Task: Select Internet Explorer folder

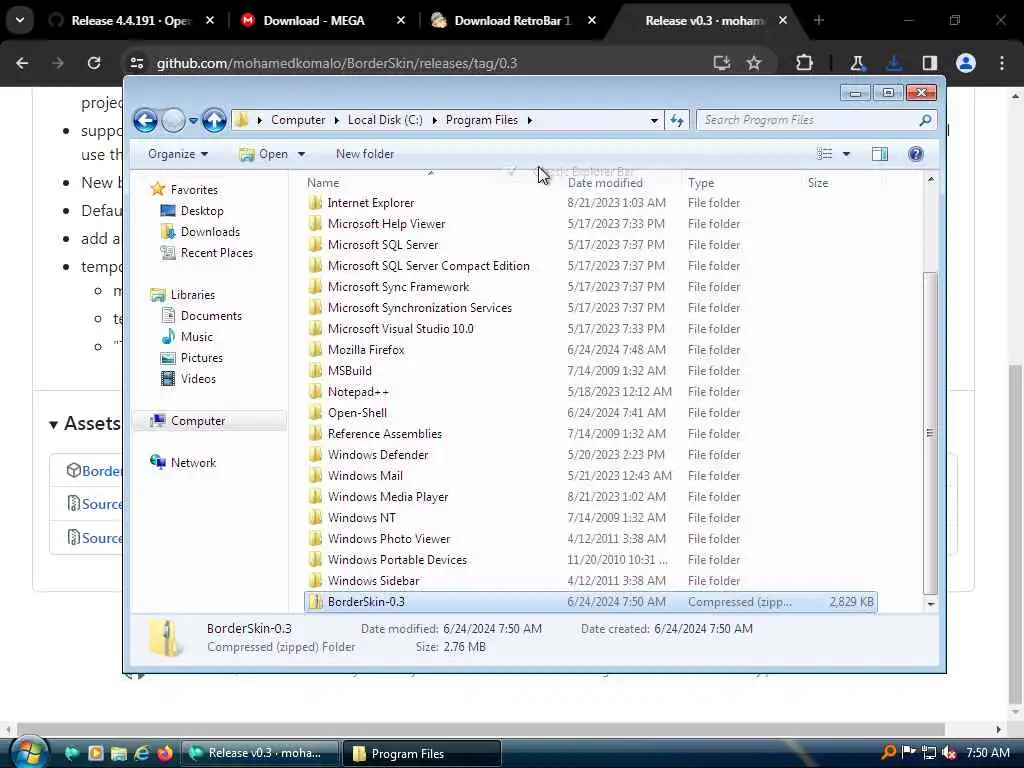Action: point(370,203)
